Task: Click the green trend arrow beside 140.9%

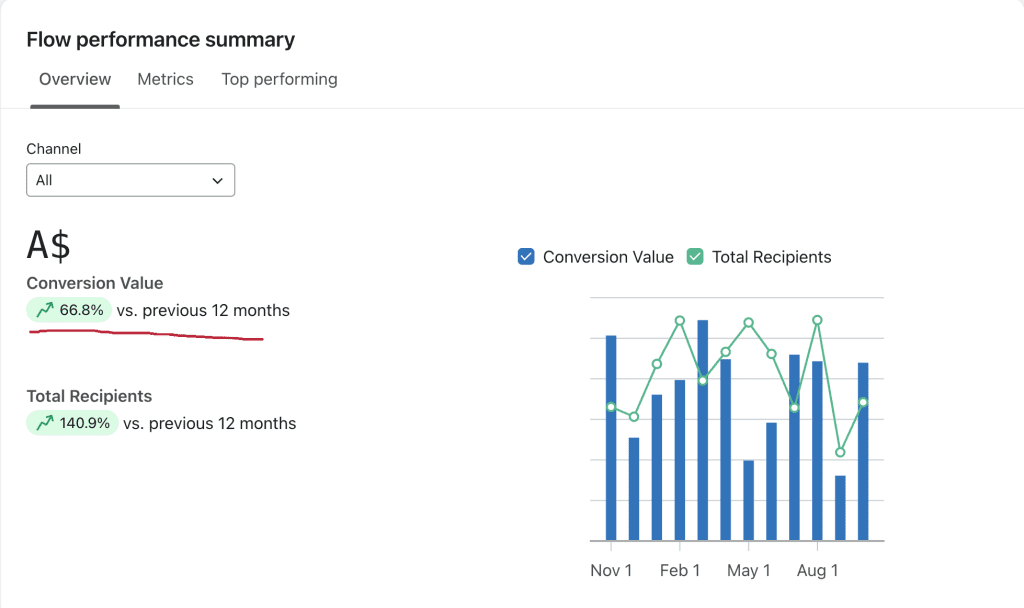Action: pos(44,424)
